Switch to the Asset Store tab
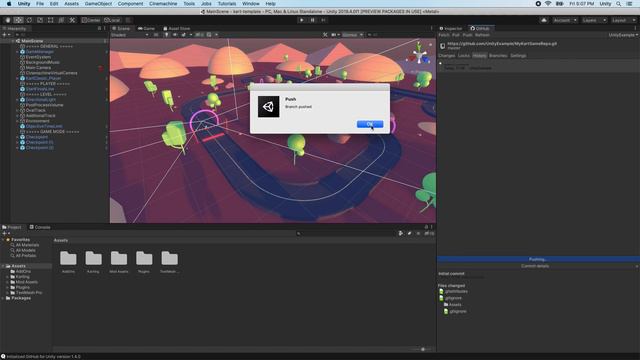The image size is (640, 360). pos(177,29)
